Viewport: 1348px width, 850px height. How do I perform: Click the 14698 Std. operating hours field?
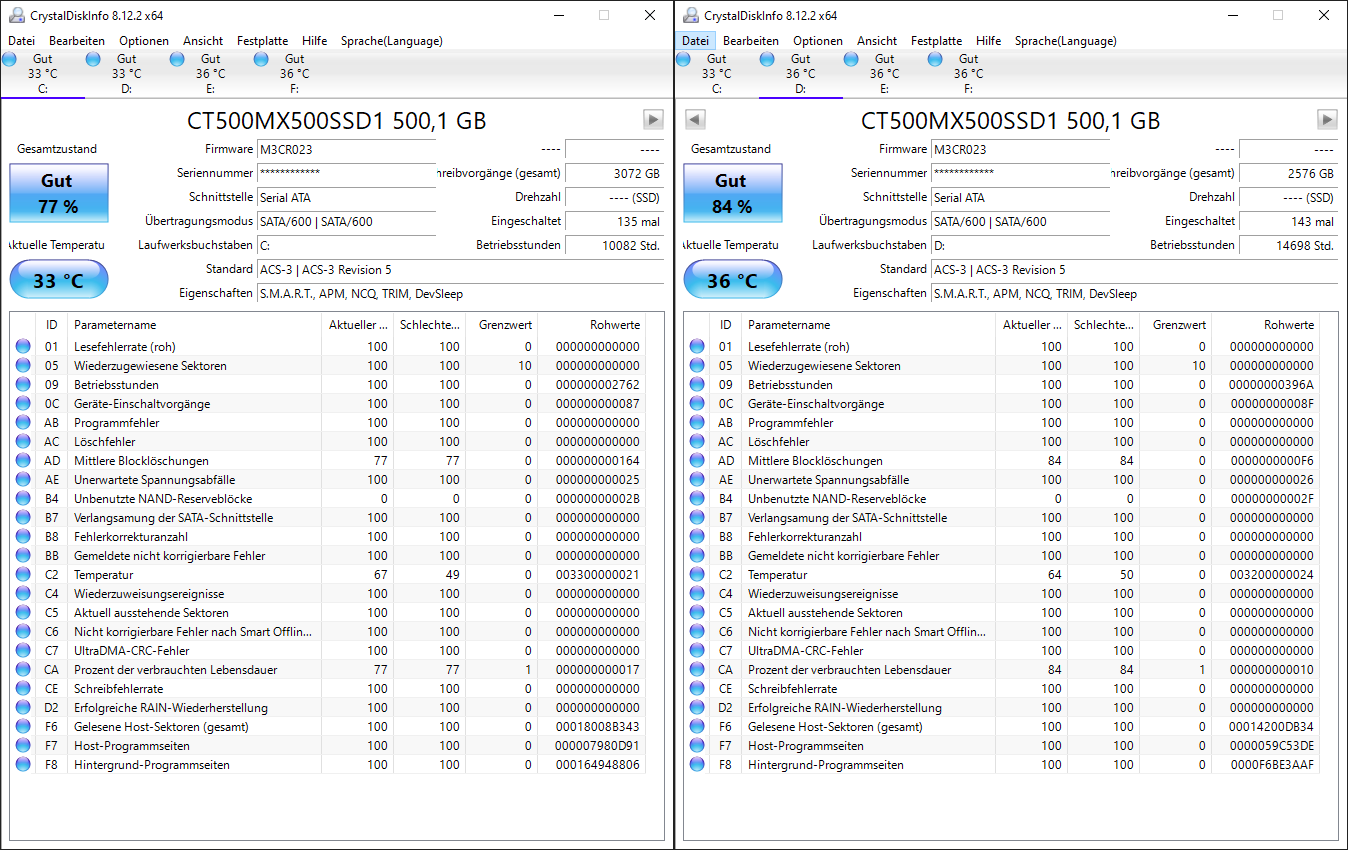(1288, 246)
